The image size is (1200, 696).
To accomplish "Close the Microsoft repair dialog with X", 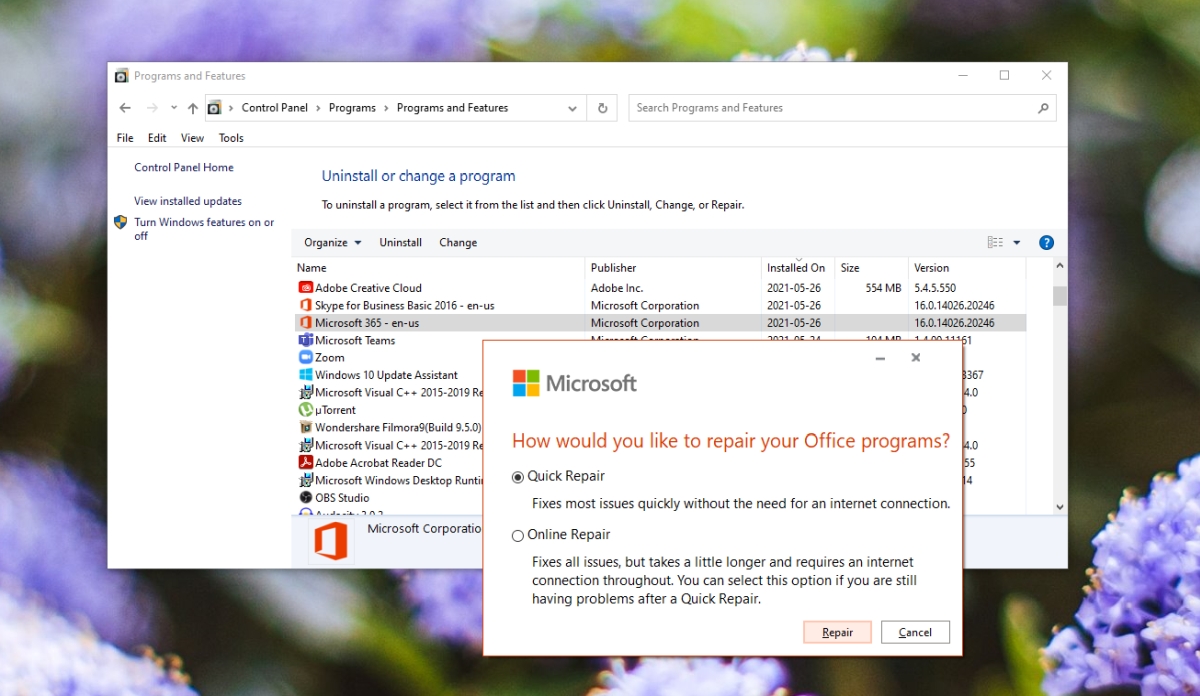I will 916,358.
